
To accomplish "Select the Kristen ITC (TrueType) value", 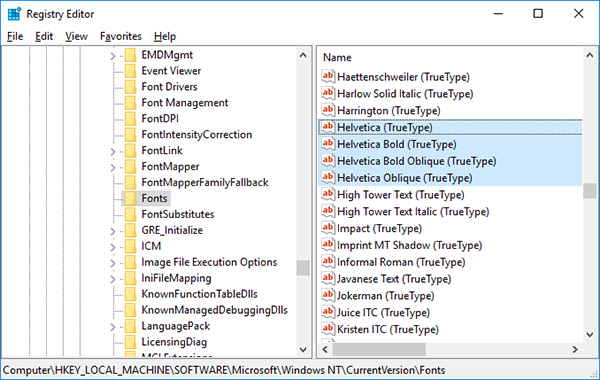I will pos(388,329).
